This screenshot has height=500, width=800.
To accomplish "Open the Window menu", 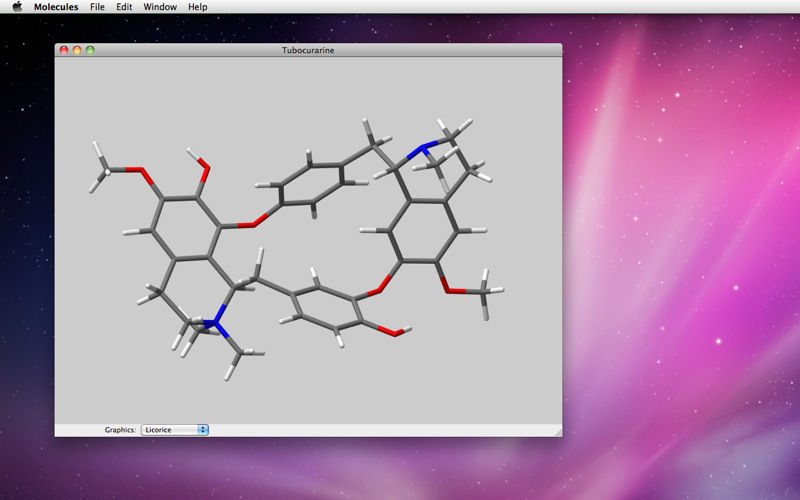I will click(160, 7).
